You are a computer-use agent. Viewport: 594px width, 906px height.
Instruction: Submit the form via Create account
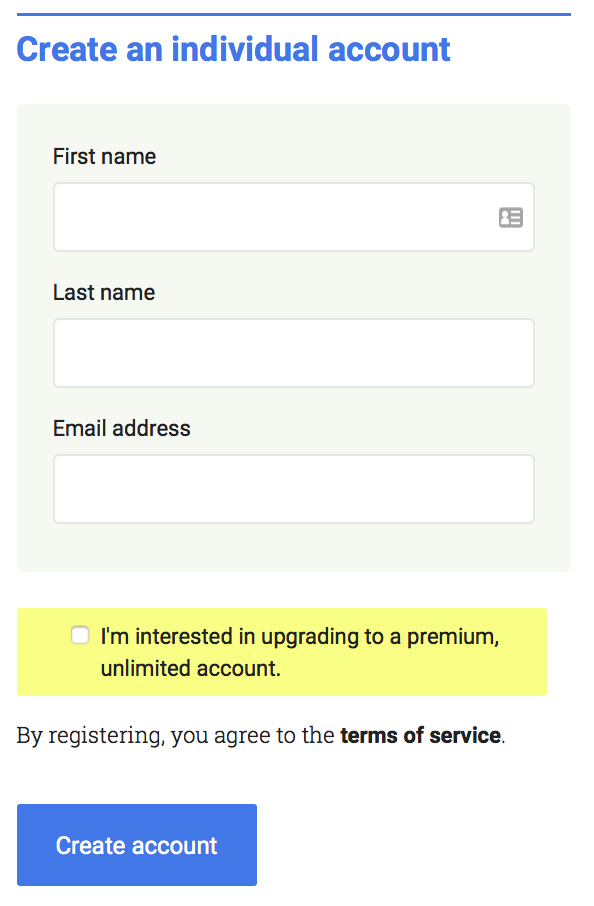136,845
